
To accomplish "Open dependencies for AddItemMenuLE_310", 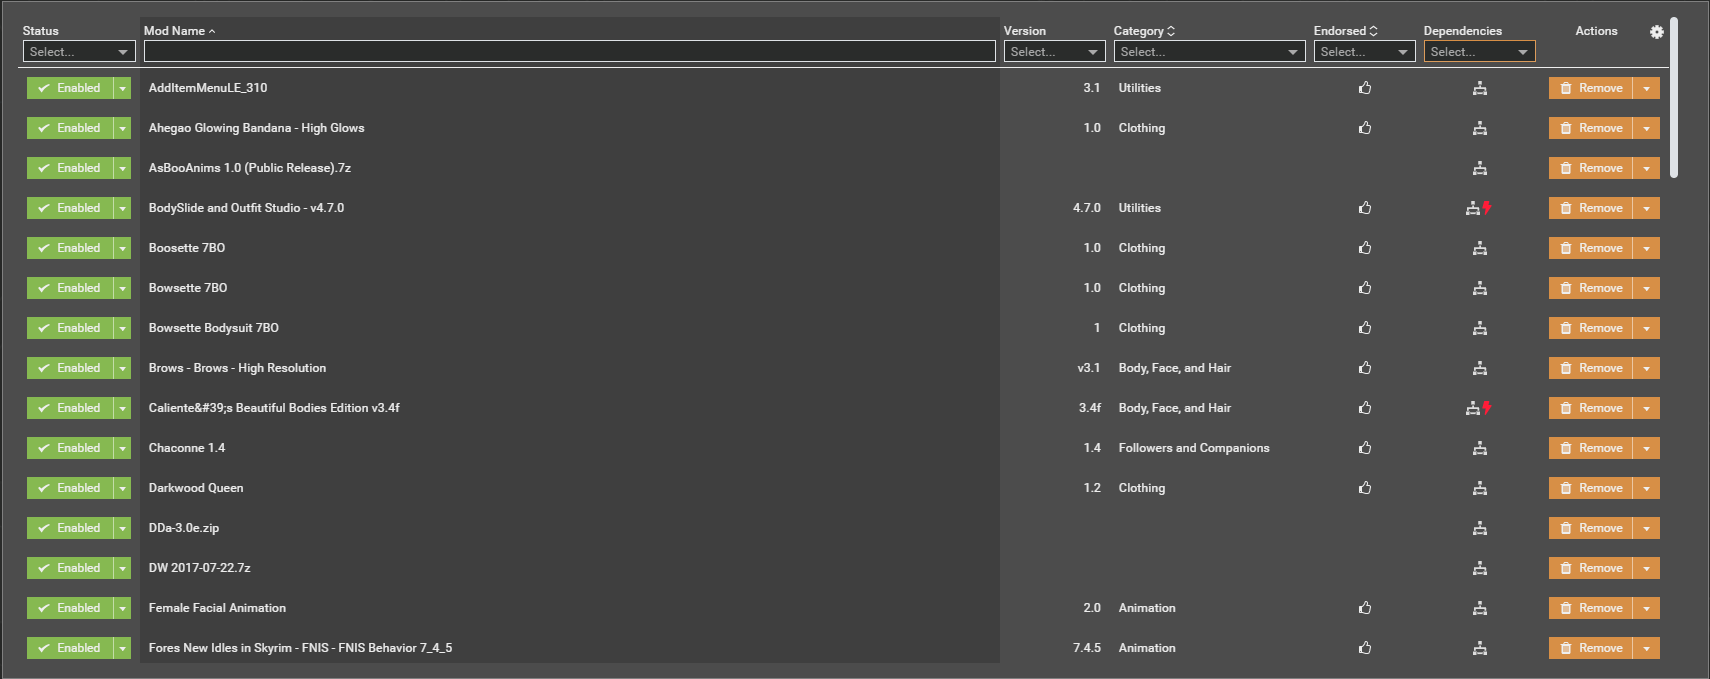I will point(1480,88).
